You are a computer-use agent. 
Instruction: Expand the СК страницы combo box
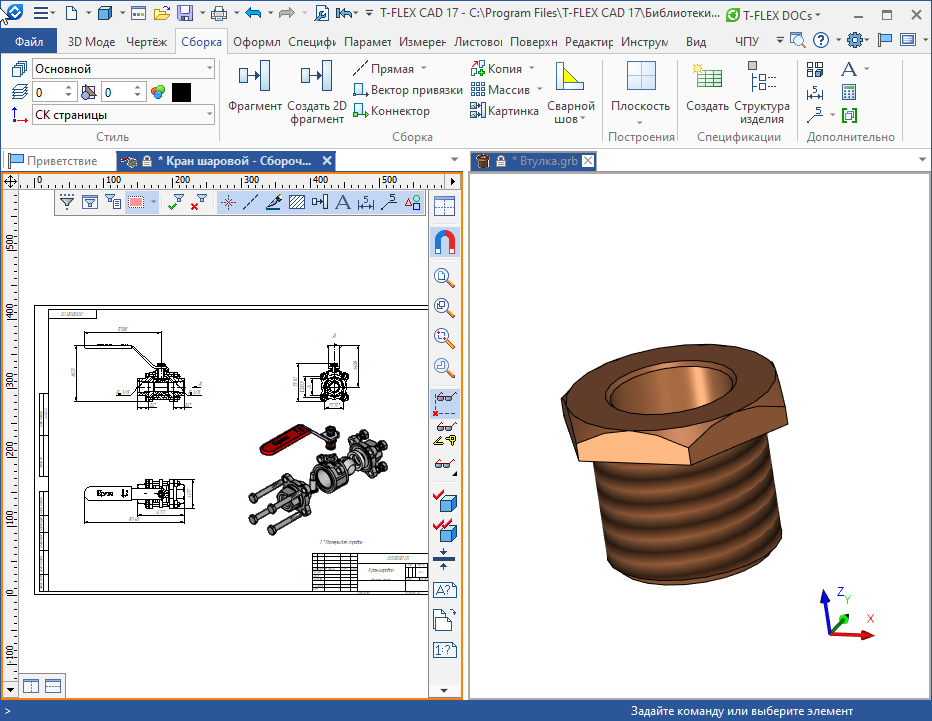[x=208, y=114]
